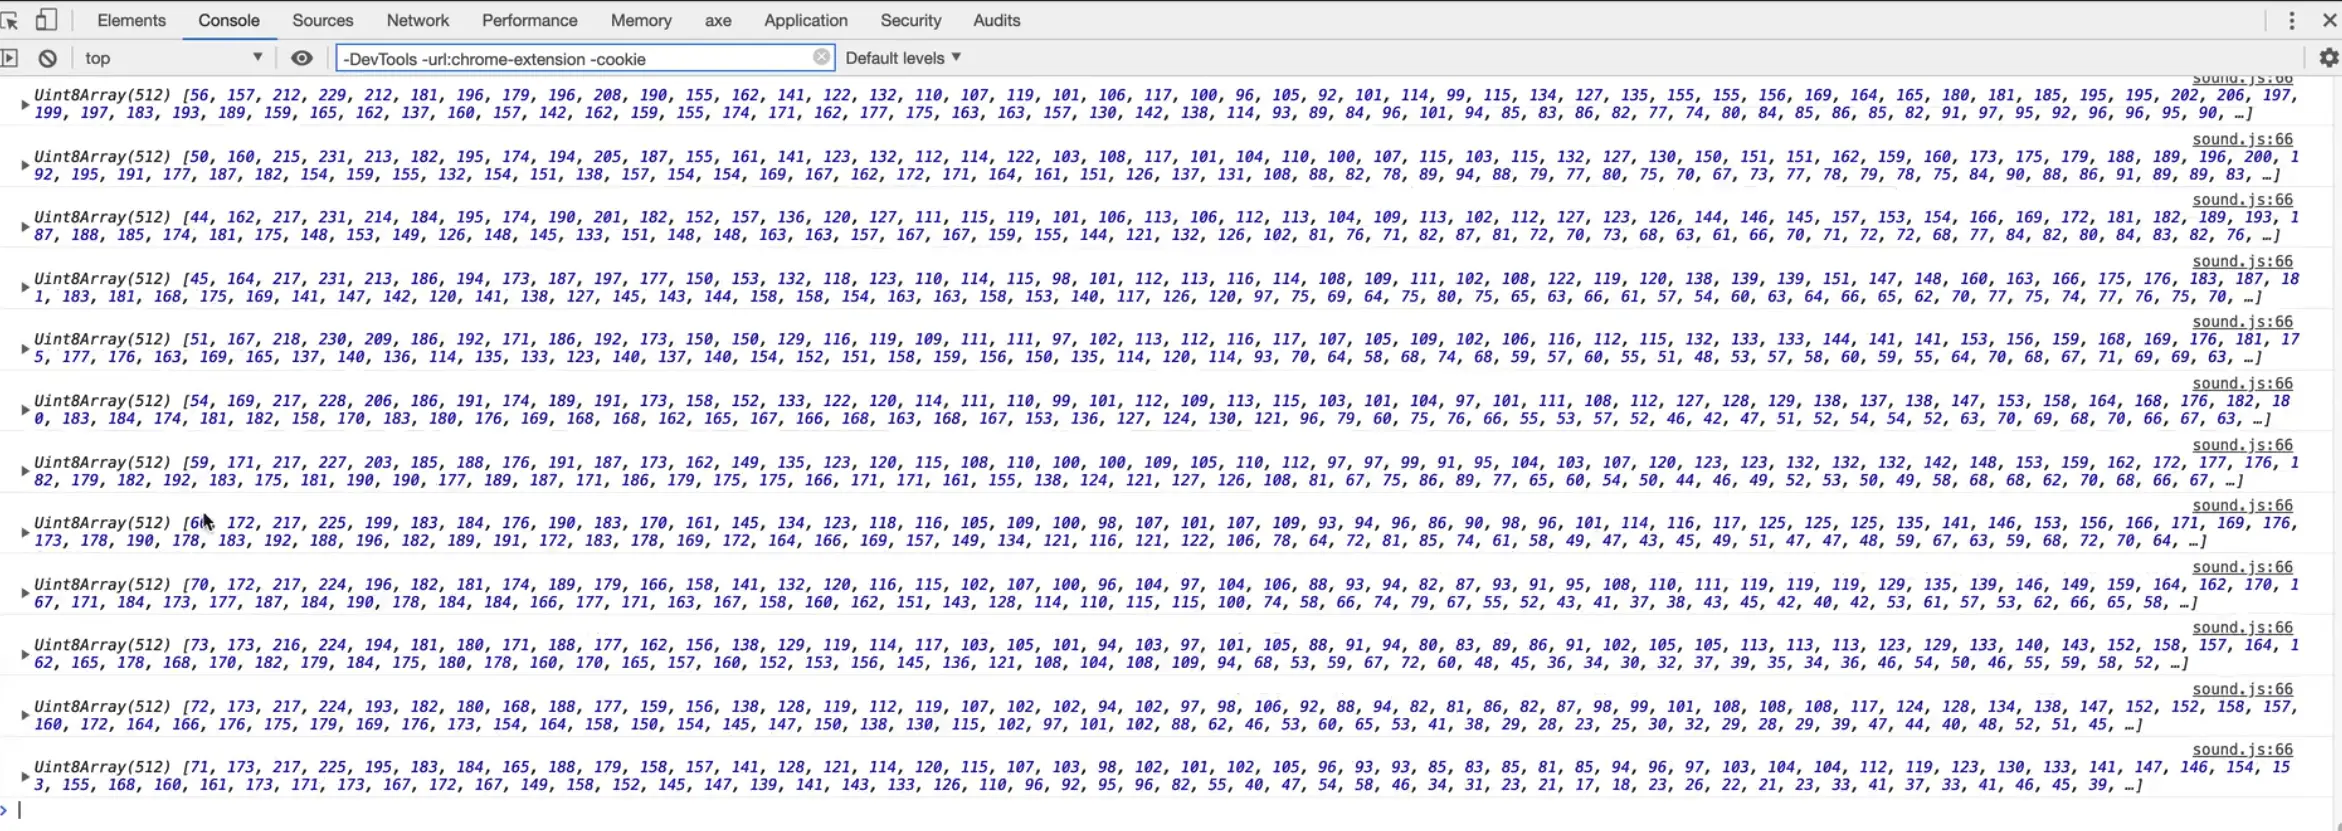Open the Default levels dropdown

[x=903, y=58]
